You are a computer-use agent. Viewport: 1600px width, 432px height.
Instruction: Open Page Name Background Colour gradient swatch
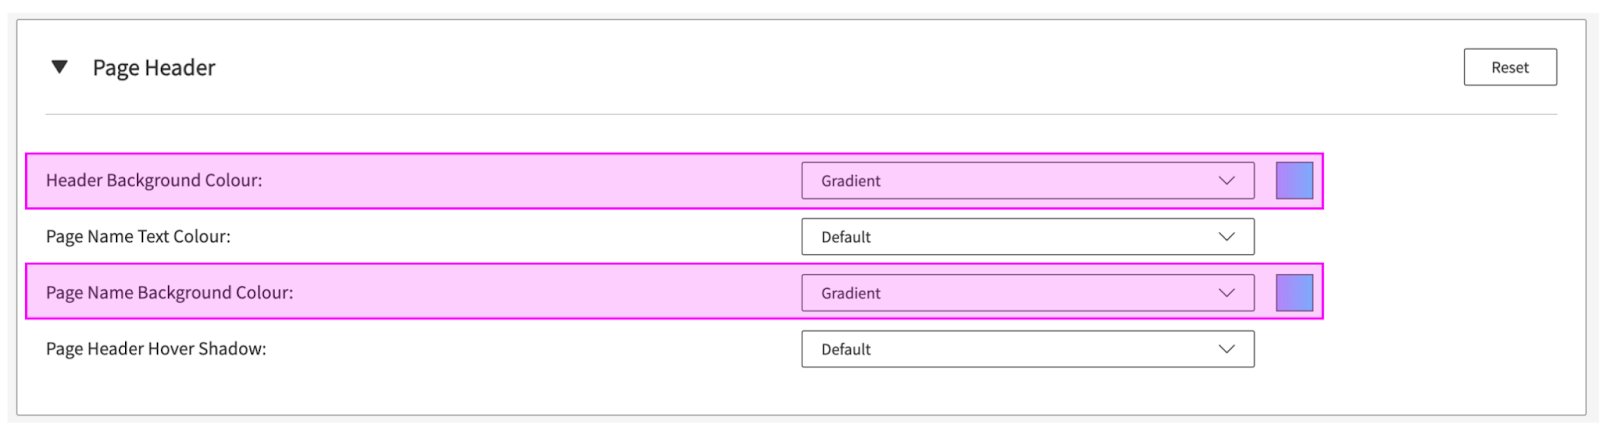pyautogui.click(x=1294, y=293)
